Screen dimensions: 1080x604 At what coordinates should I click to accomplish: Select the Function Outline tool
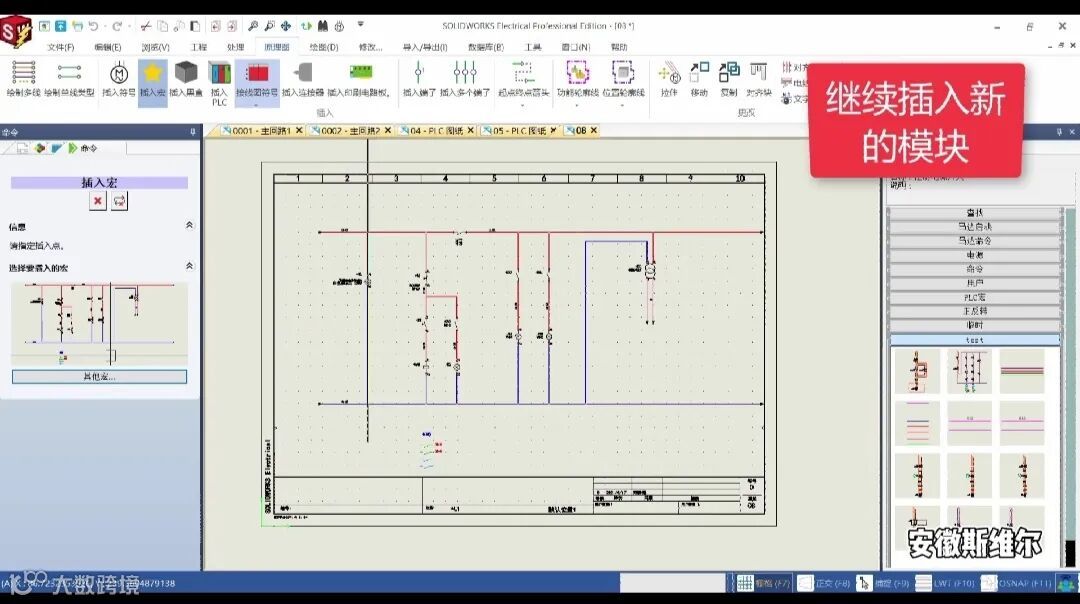(x=577, y=79)
